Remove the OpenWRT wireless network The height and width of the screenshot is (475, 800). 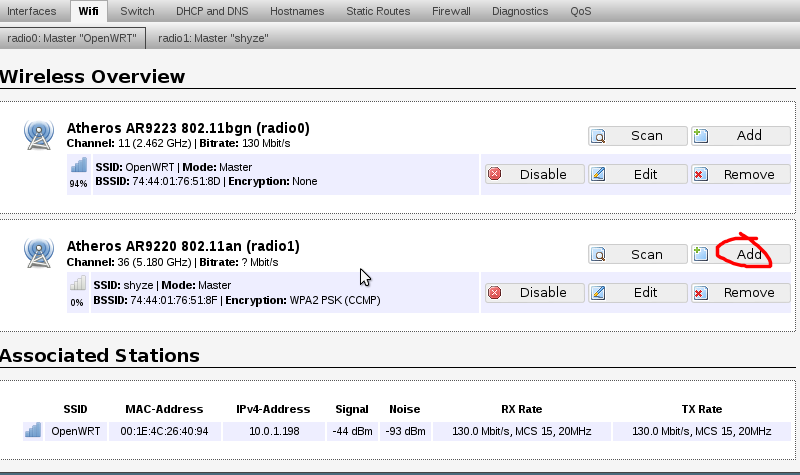point(741,174)
